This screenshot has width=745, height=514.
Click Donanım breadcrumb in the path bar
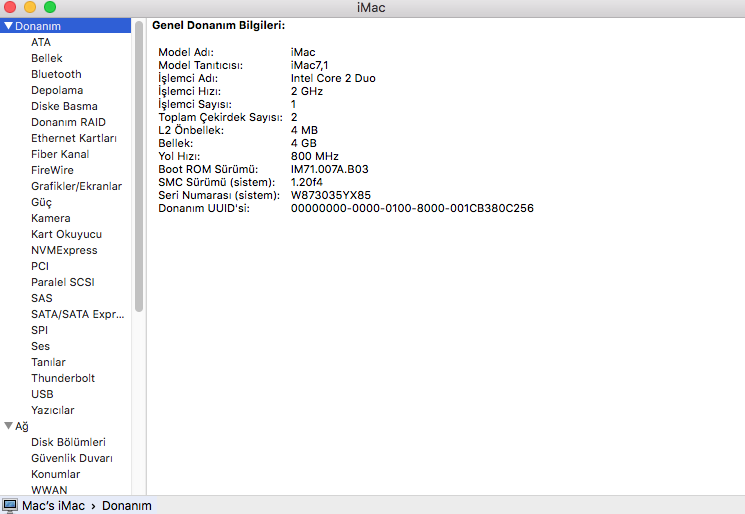pyautogui.click(x=127, y=505)
